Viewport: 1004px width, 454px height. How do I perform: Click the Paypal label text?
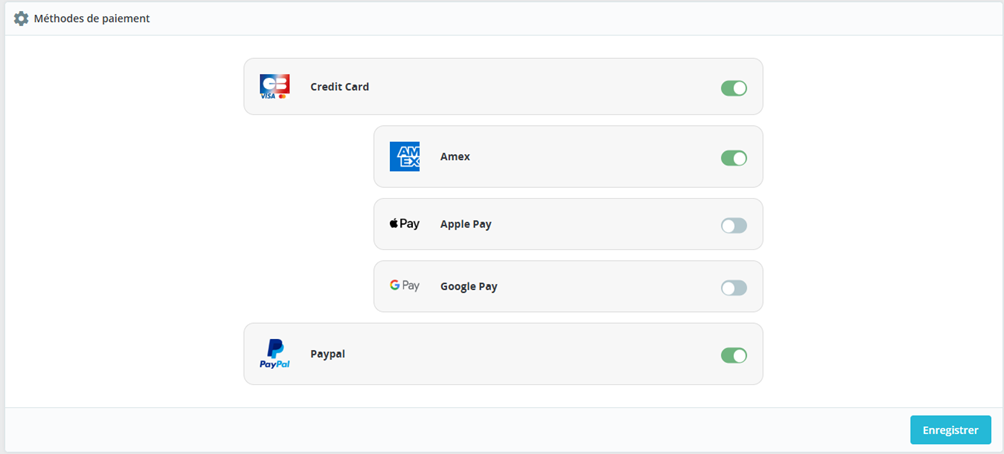[x=328, y=354]
